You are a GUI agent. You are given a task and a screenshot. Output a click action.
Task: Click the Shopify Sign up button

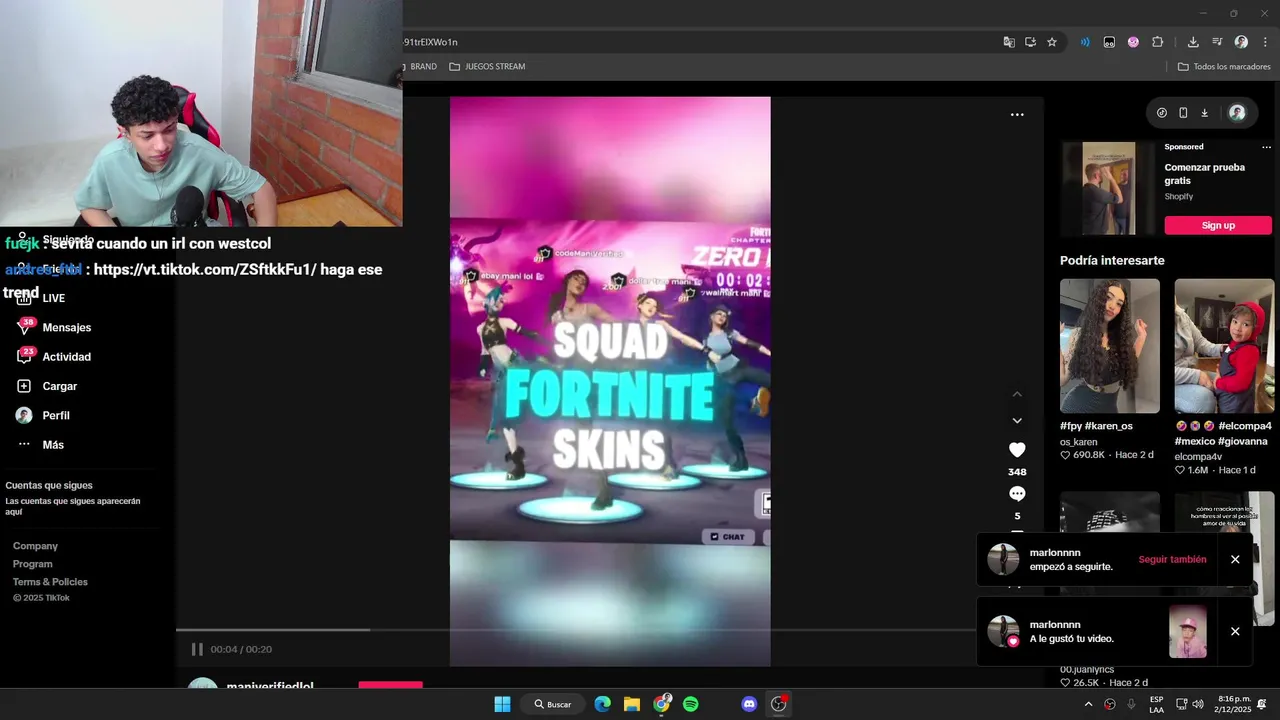[x=1218, y=225]
